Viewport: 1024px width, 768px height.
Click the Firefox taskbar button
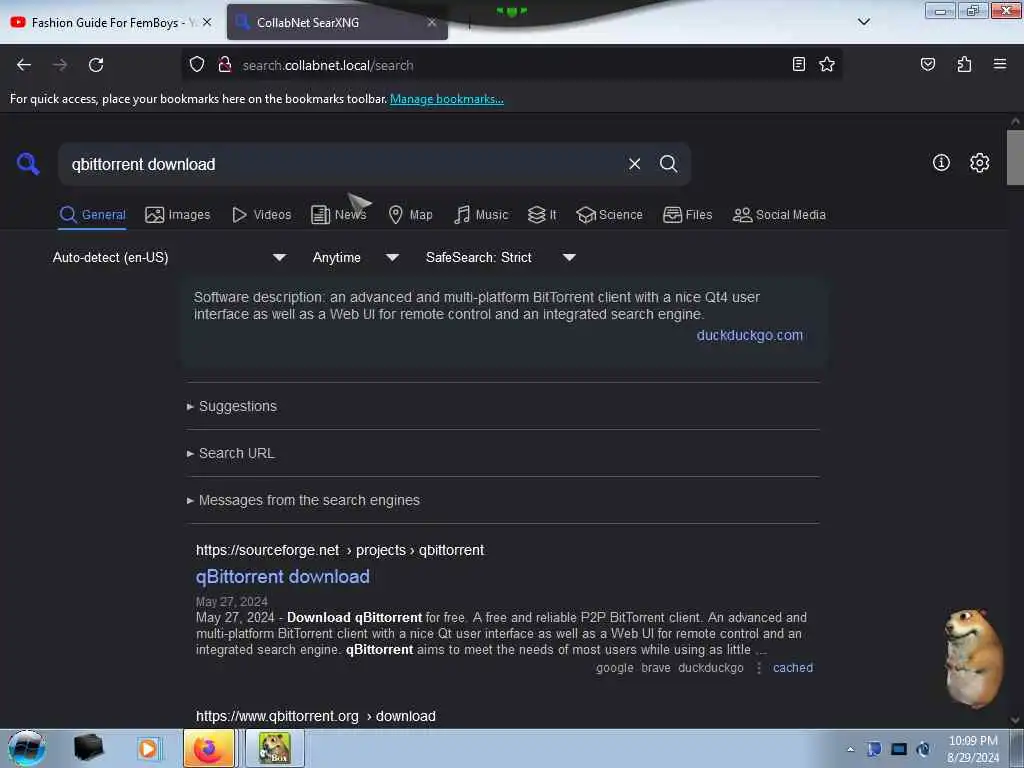209,748
